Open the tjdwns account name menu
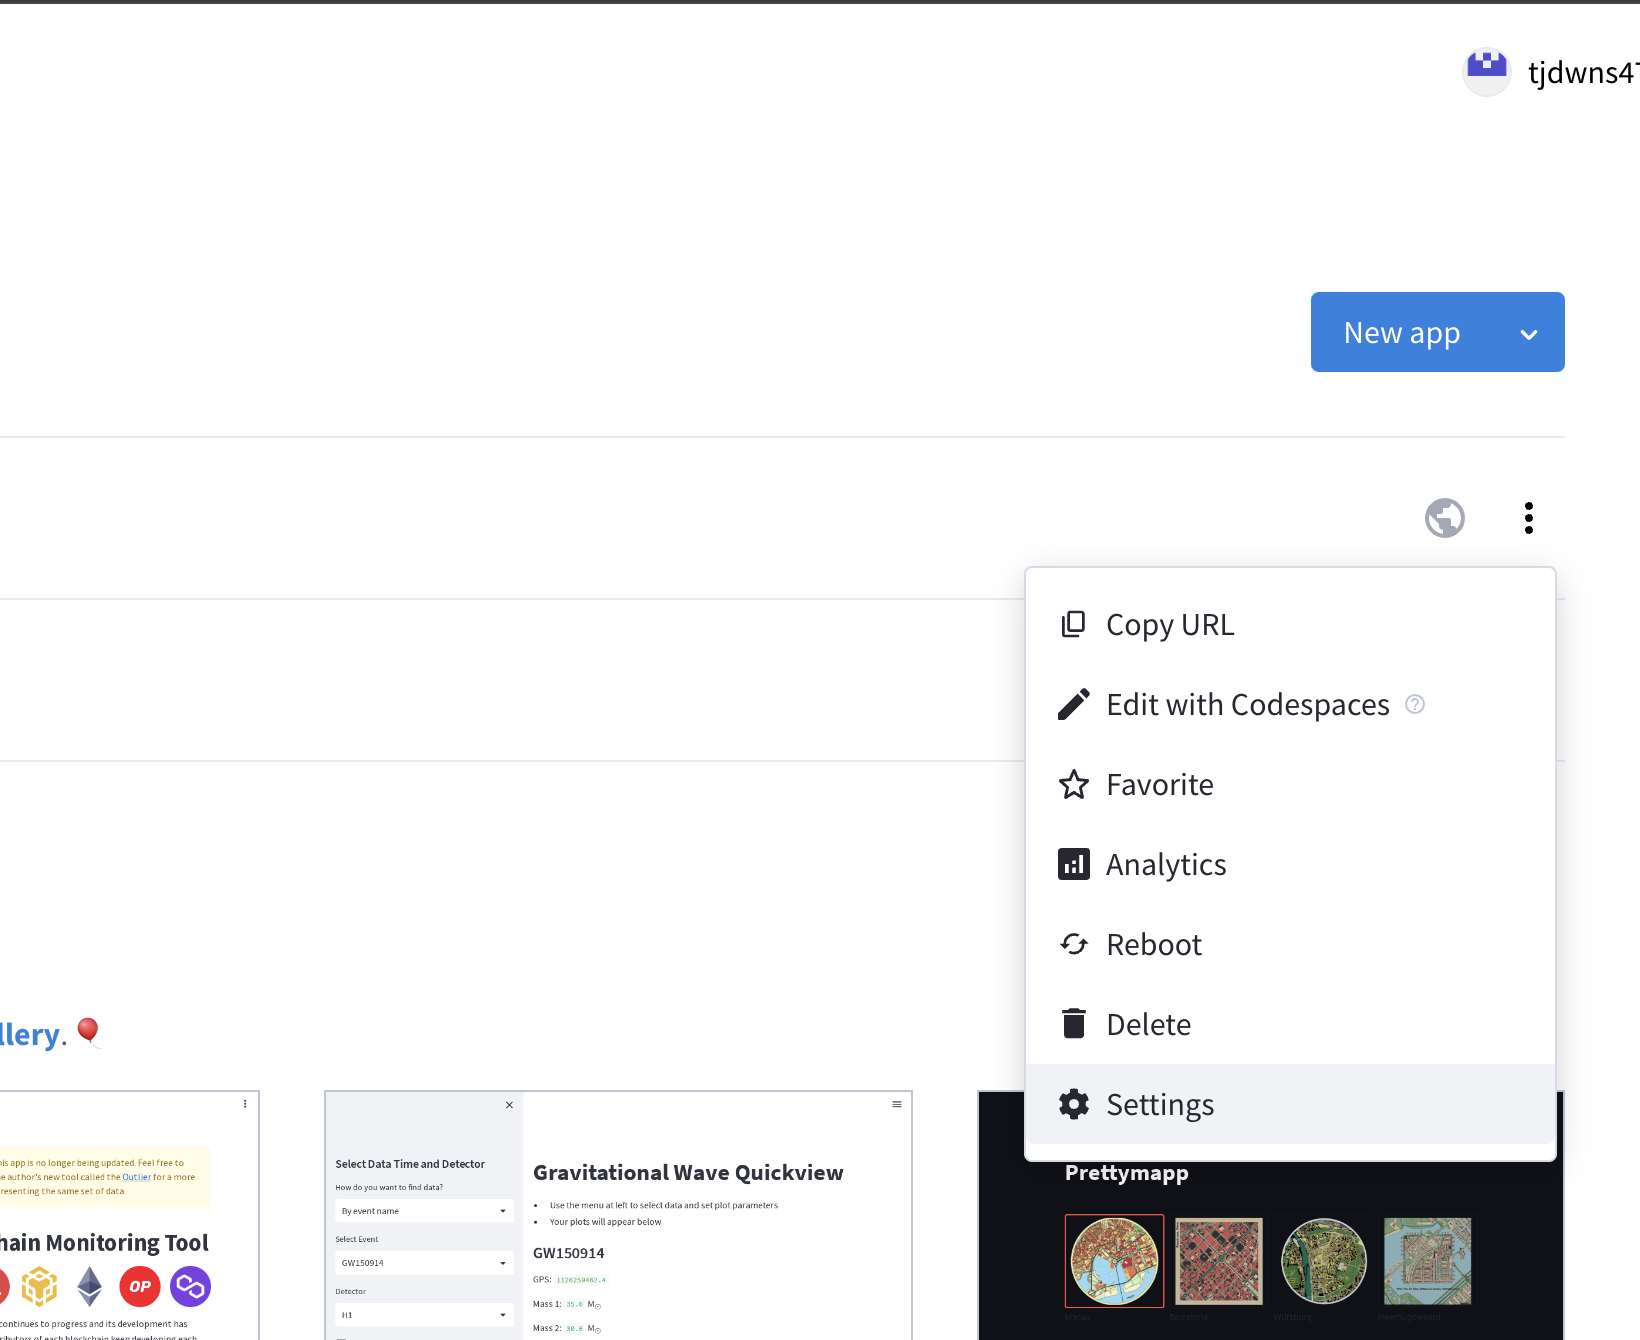This screenshot has height=1340, width=1640. coord(1583,73)
